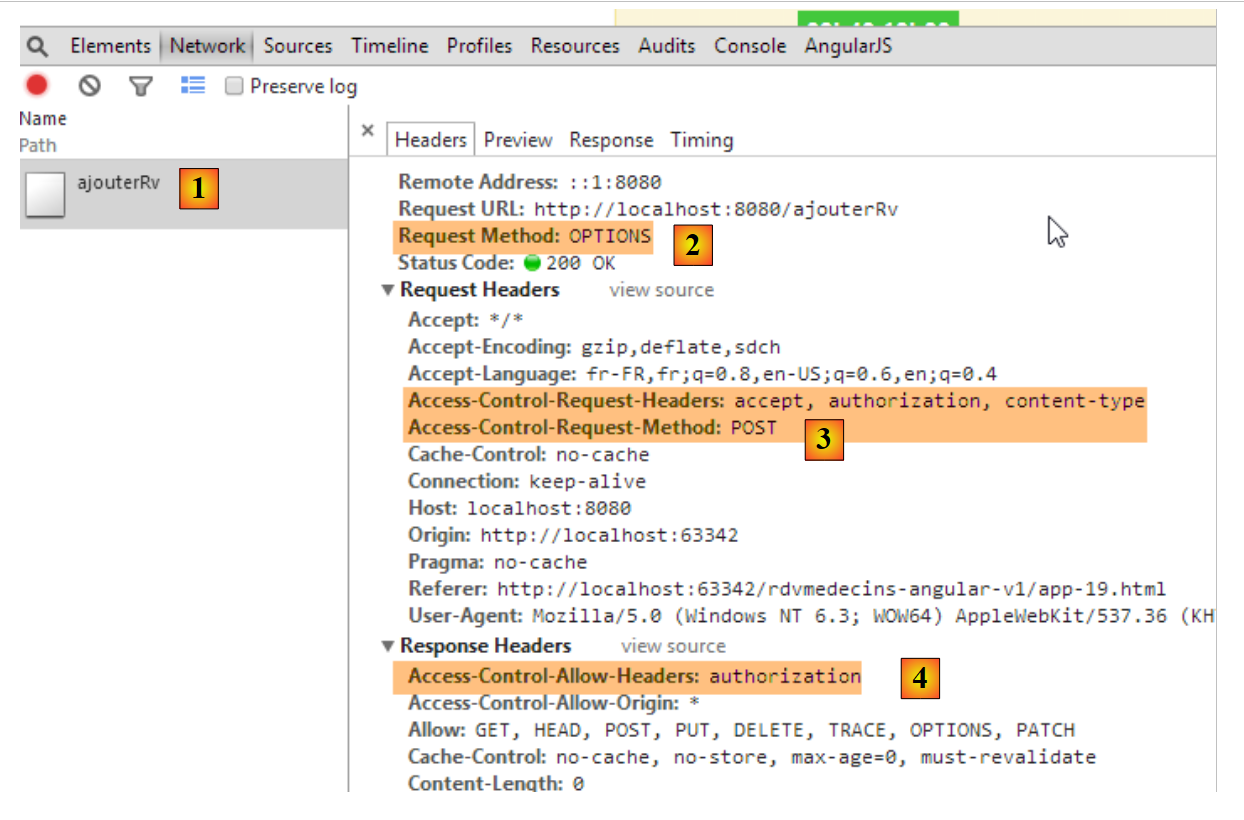1244x820 pixels.
Task: Click the magnifying glass search icon
Action: coord(38,46)
